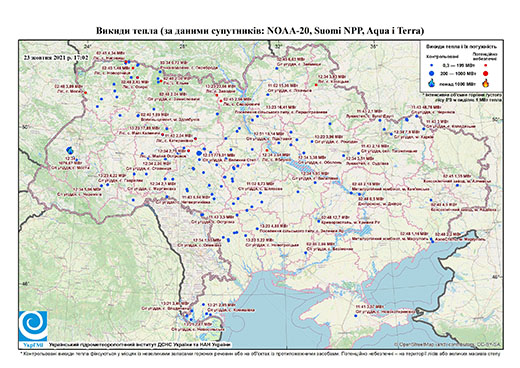Select the large blue circle legend symbol
The image size is (520, 368).
click(x=432, y=73)
